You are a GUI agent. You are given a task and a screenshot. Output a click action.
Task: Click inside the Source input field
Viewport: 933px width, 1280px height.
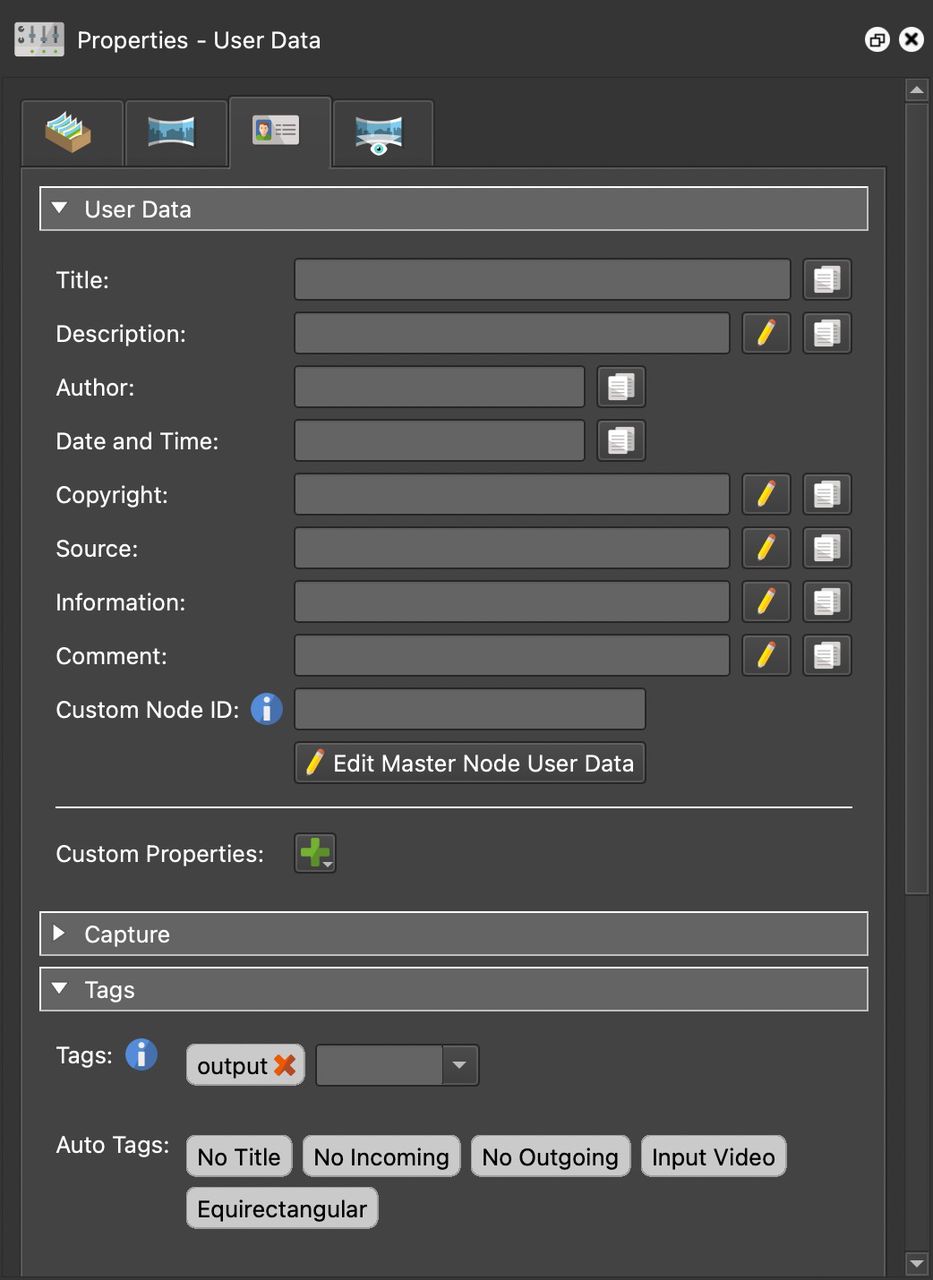click(x=510, y=547)
